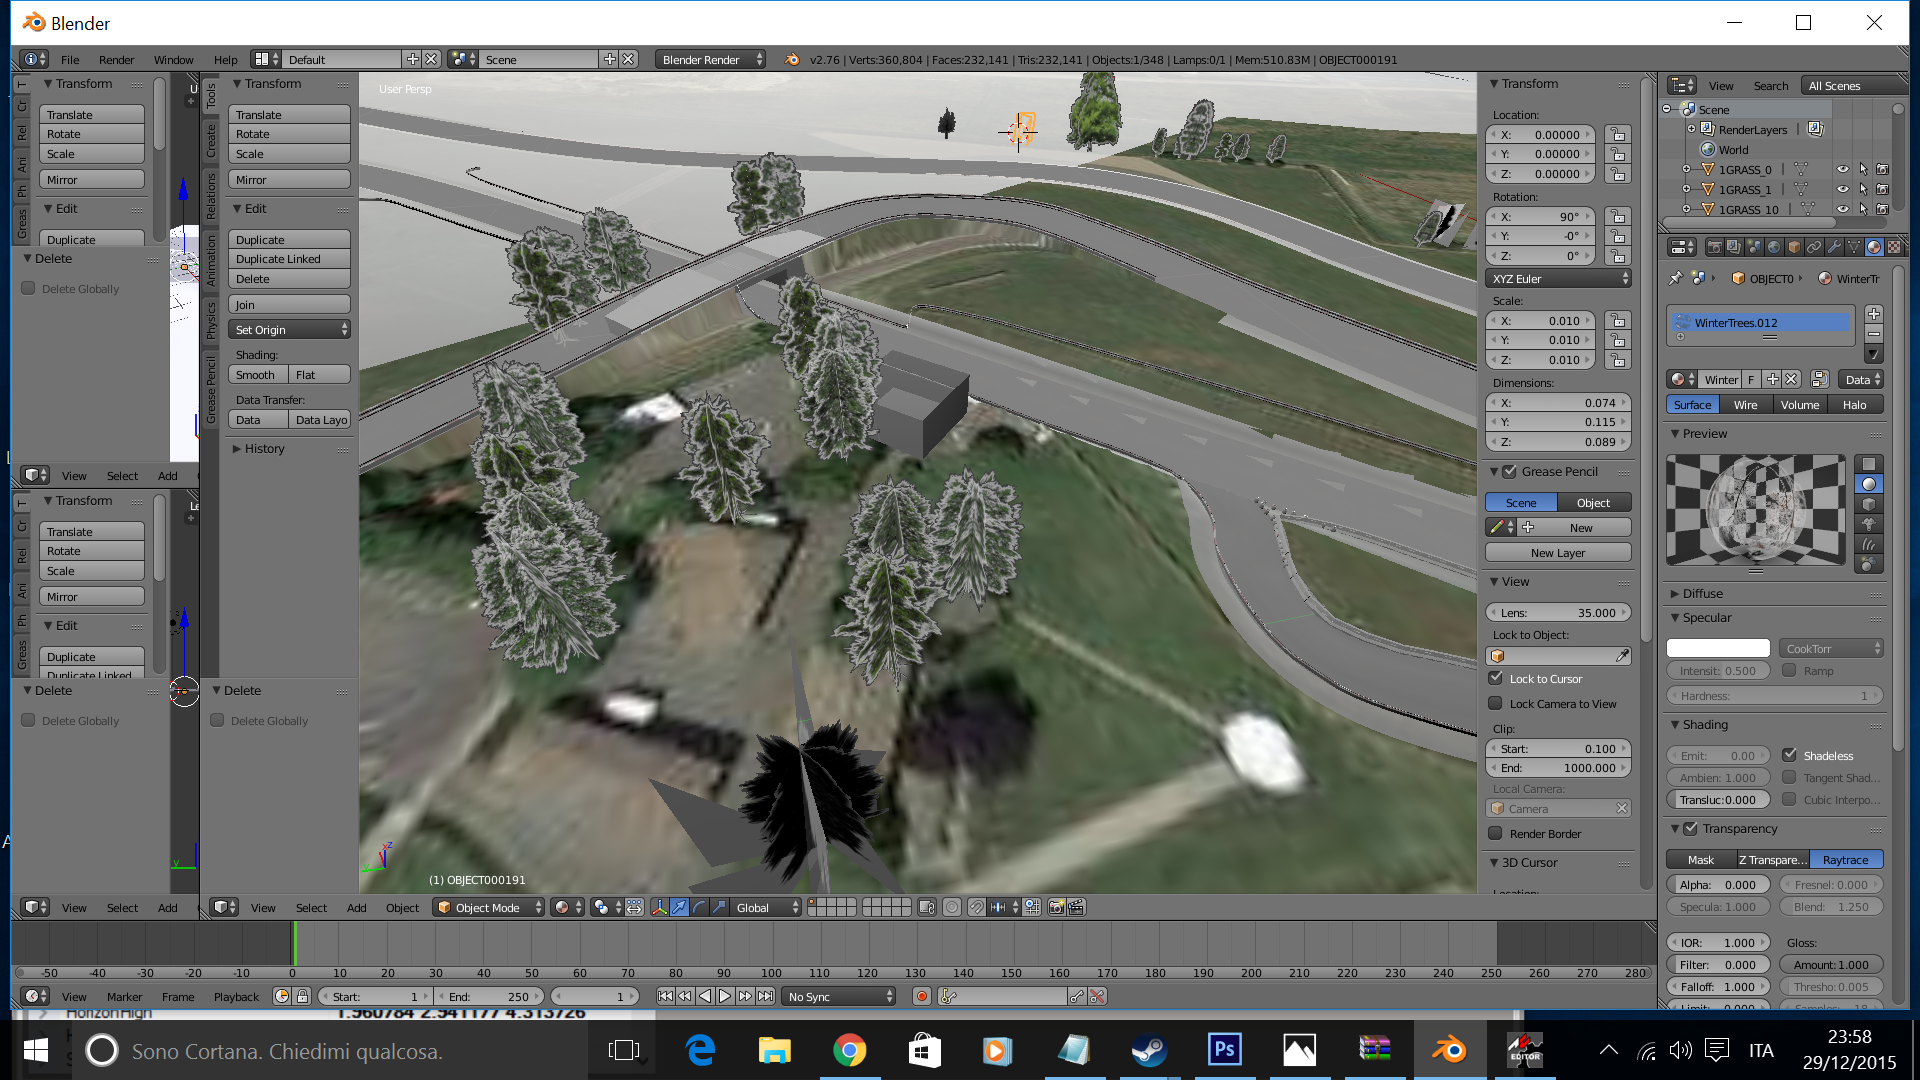Open the CookTorr specular shader dropdown
Image resolution: width=1920 pixels, height=1080 pixels.
tap(1832, 649)
